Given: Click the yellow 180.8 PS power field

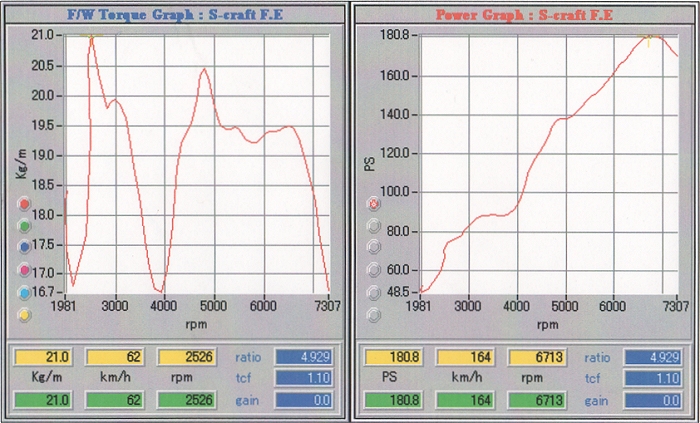Looking at the screenshot, I should click(x=393, y=357).
